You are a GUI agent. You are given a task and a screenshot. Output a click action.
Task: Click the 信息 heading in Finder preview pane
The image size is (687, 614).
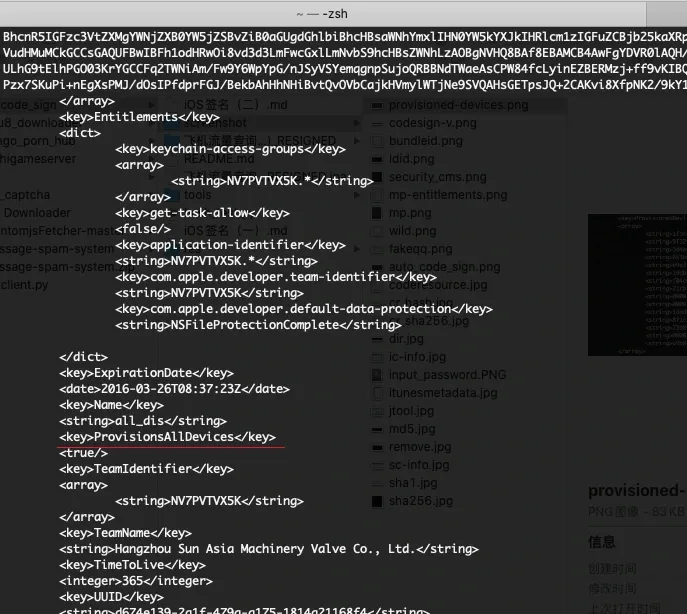click(602, 542)
